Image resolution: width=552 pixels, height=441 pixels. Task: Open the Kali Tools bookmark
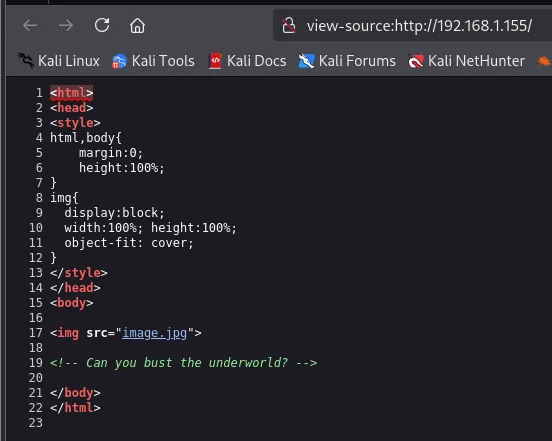coord(153,61)
